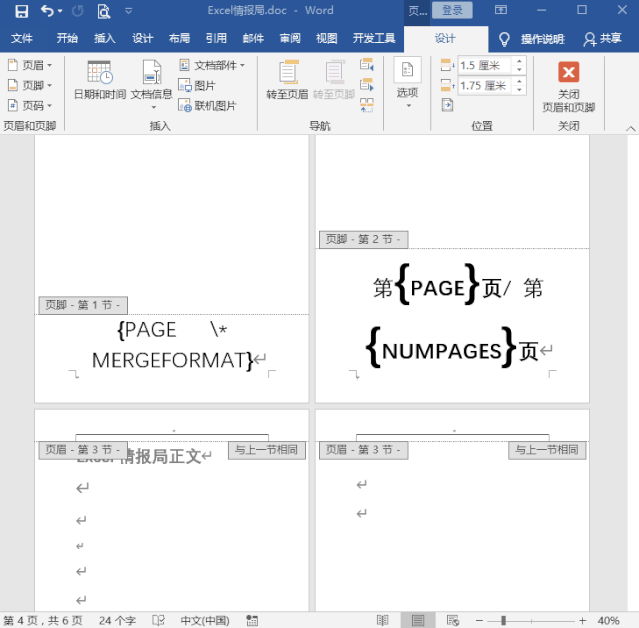Switch to the 插入 ribbon tab
The image size is (639, 628).
[105, 38]
